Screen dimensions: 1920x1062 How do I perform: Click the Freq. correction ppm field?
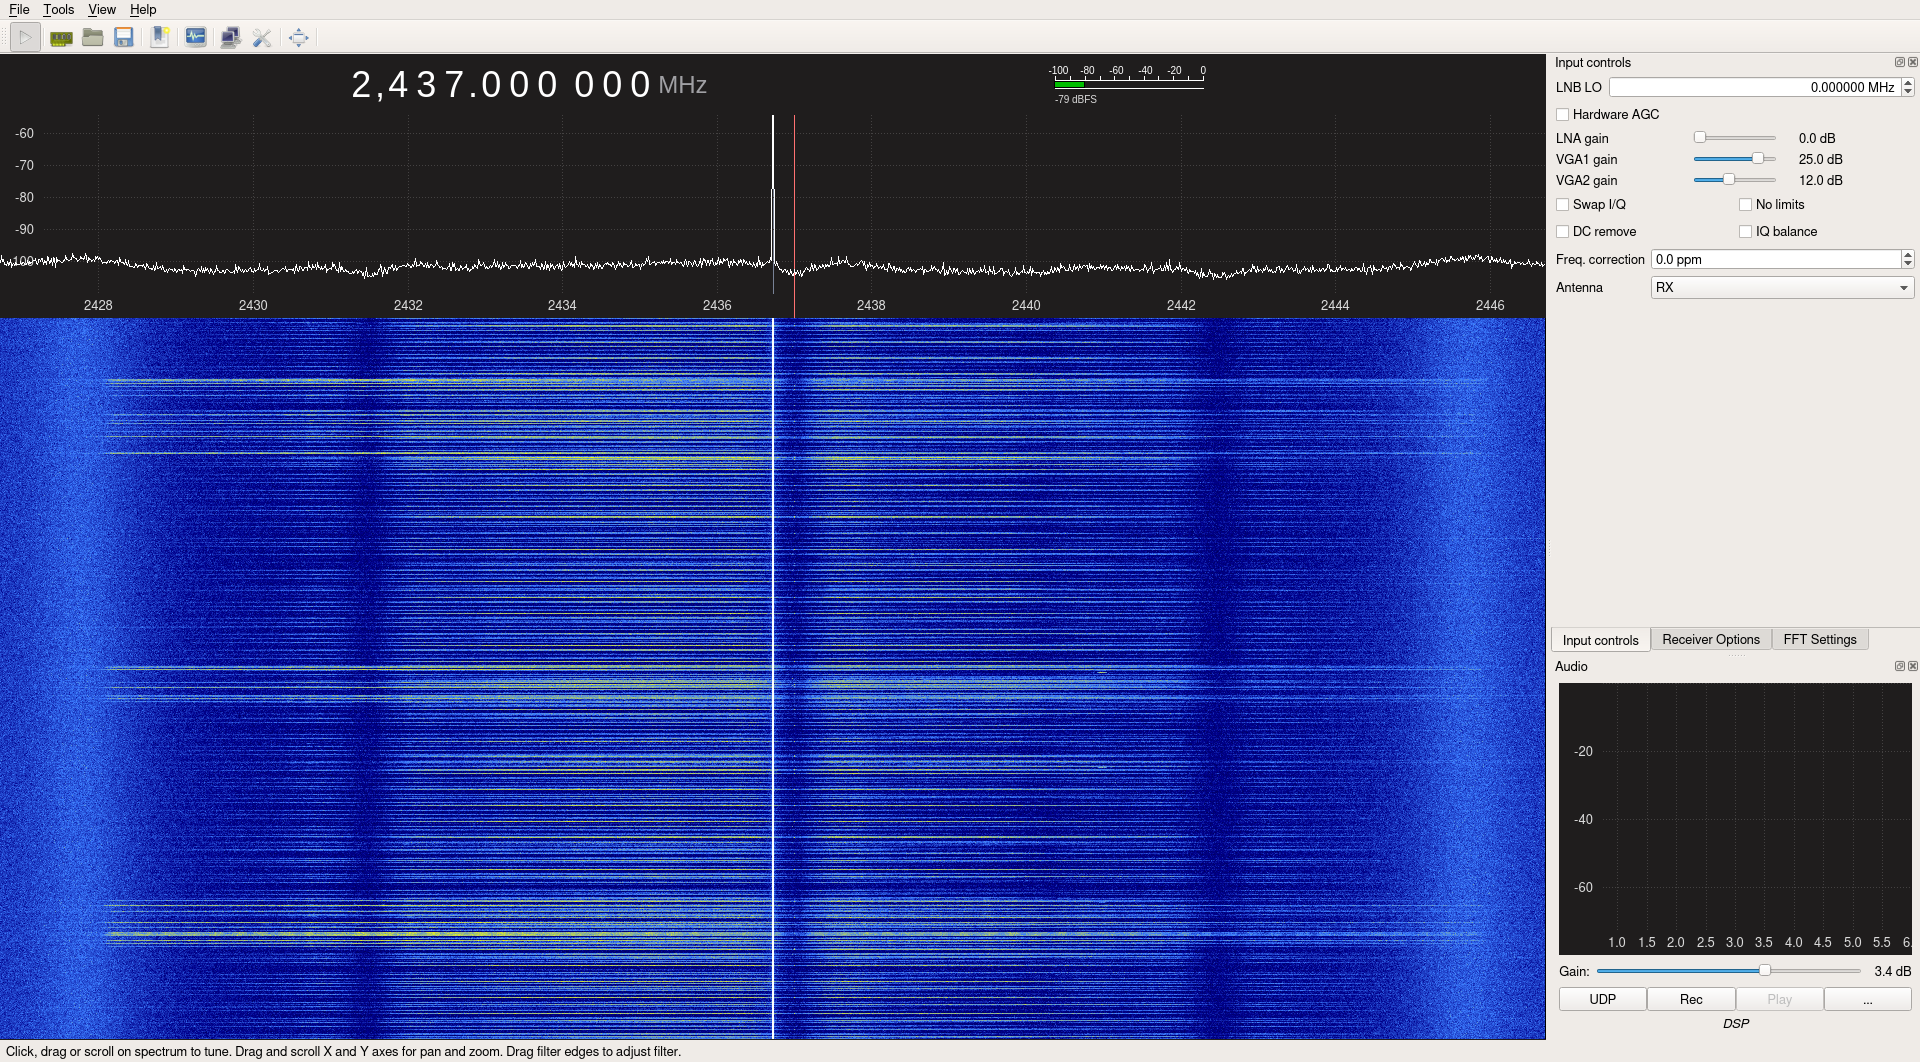pos(1776,260)
